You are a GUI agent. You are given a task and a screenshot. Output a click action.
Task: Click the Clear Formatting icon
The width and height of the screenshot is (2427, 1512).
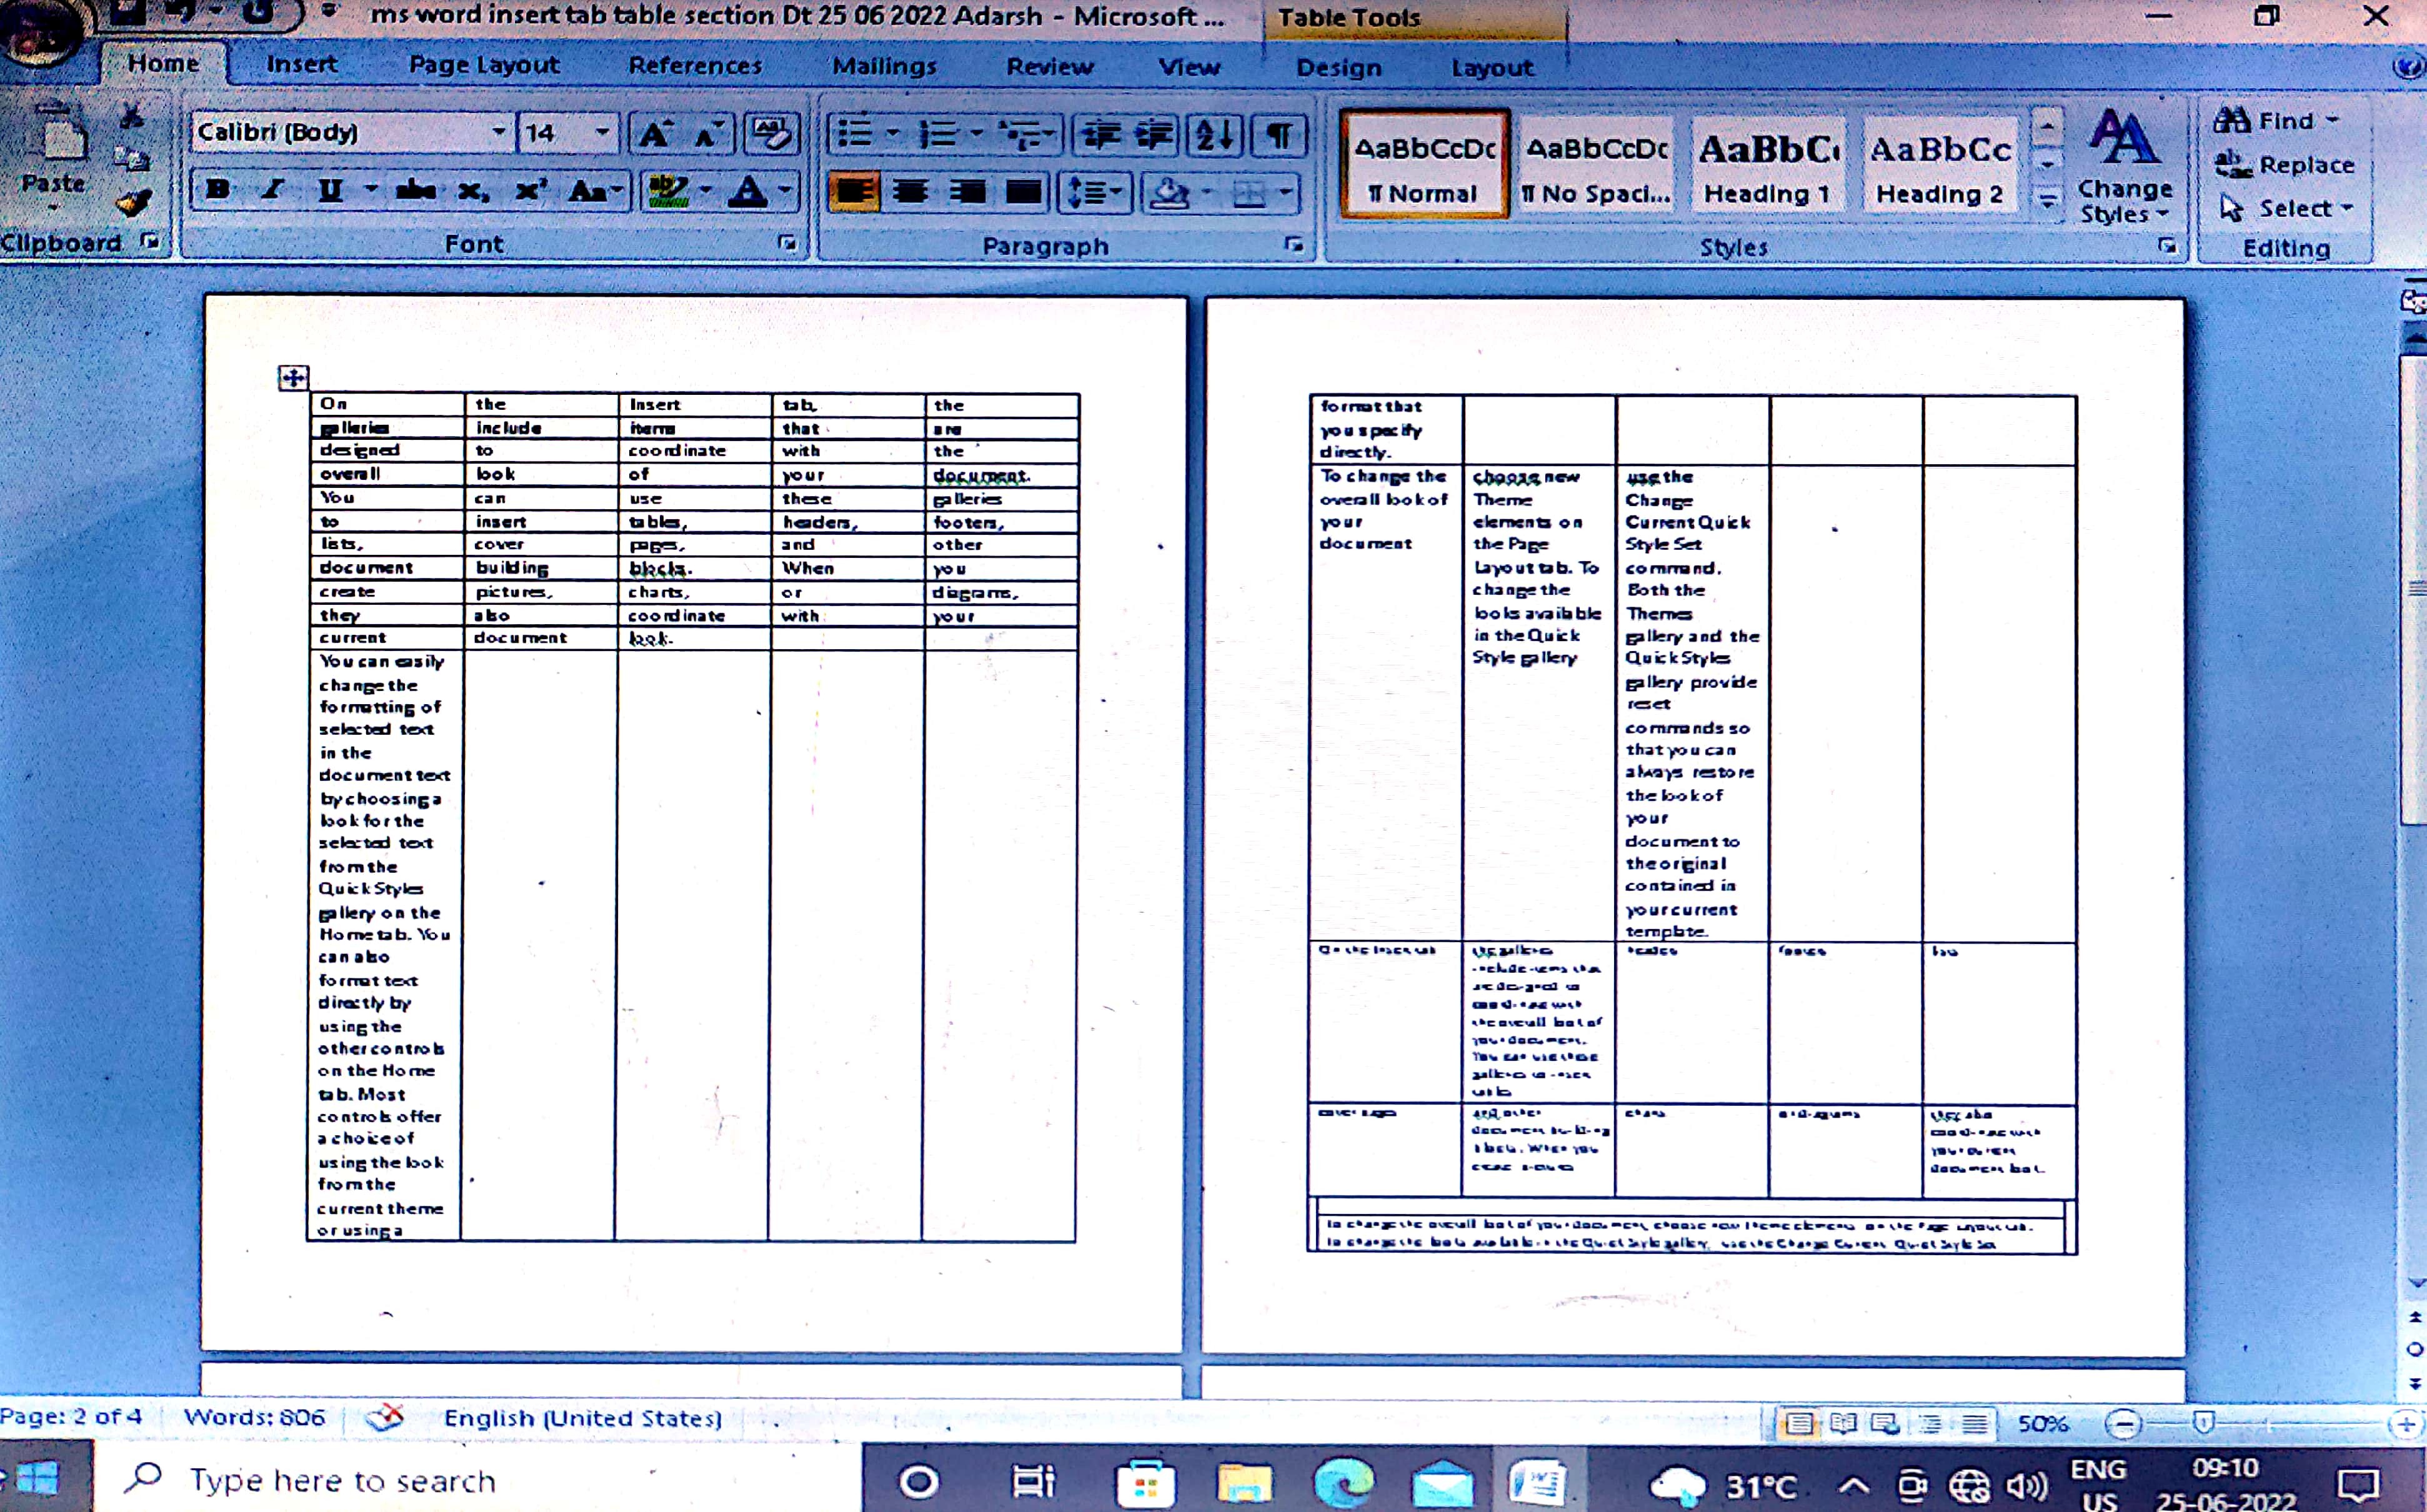pyautogui.click(x=771, y=135)
